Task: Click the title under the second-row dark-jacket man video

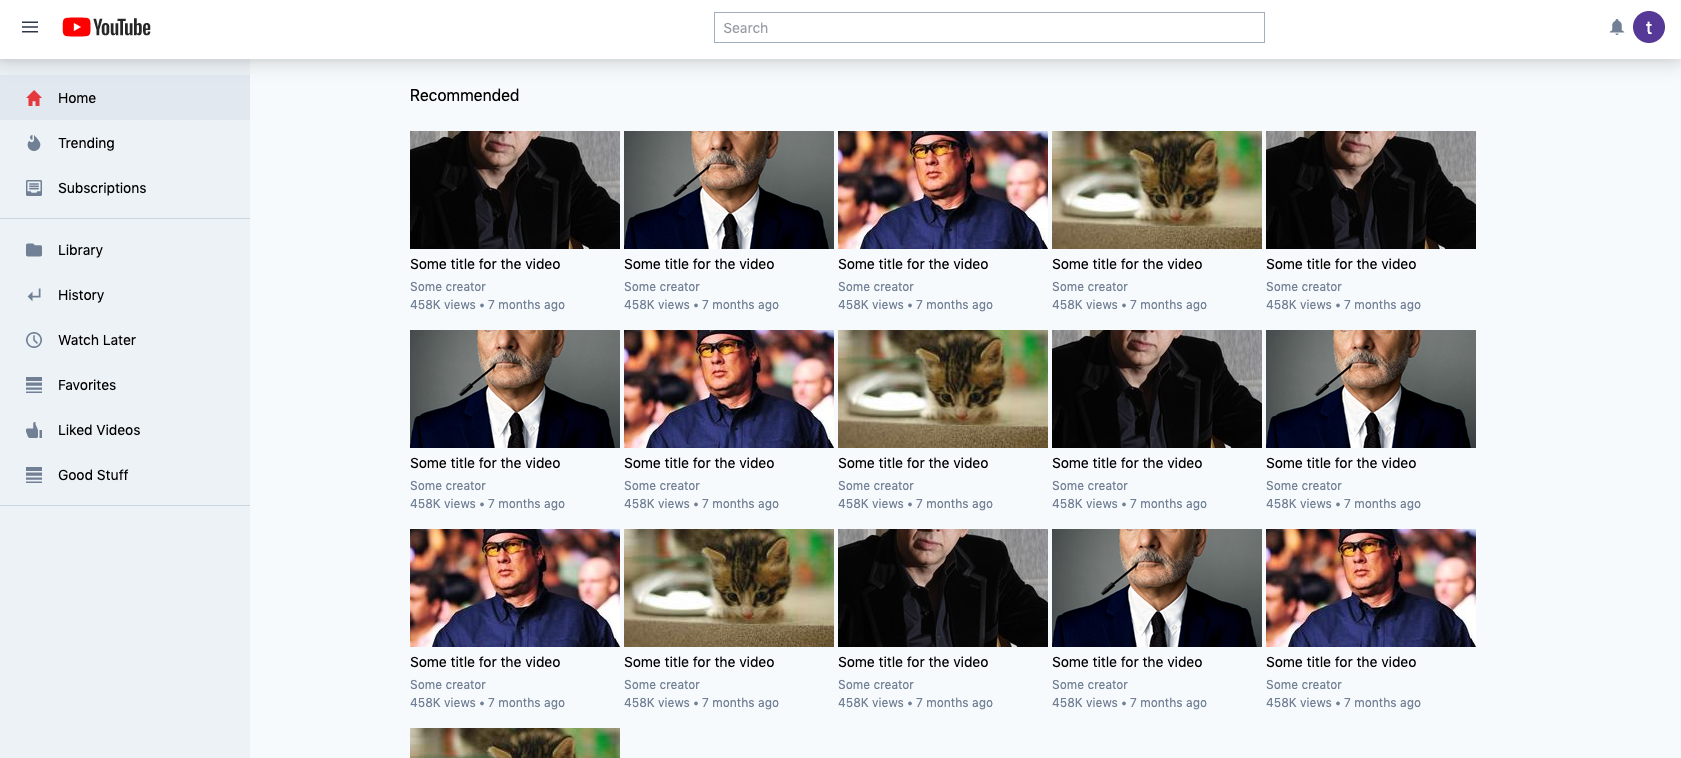Action: click(x=1127, y=463)
